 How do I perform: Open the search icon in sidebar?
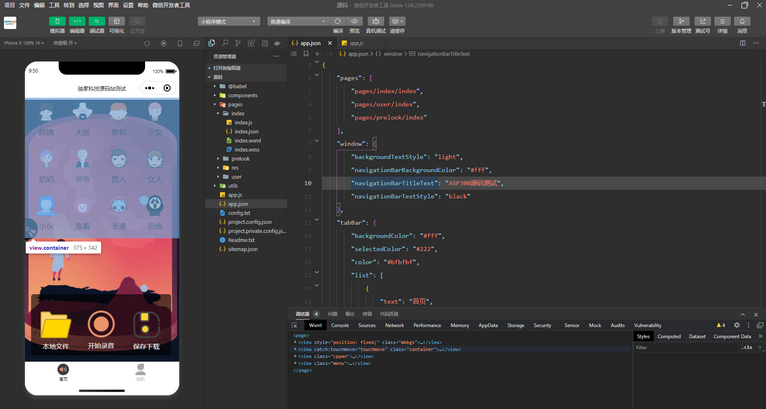coord(224,43)
